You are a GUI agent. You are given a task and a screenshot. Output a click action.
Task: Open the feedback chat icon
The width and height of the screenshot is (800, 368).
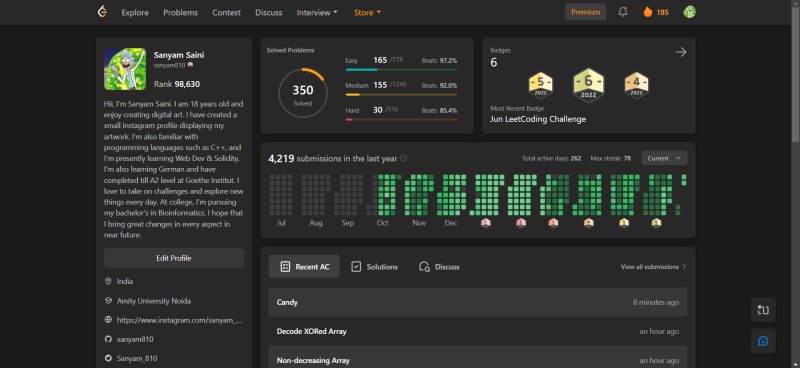(763, 341)
